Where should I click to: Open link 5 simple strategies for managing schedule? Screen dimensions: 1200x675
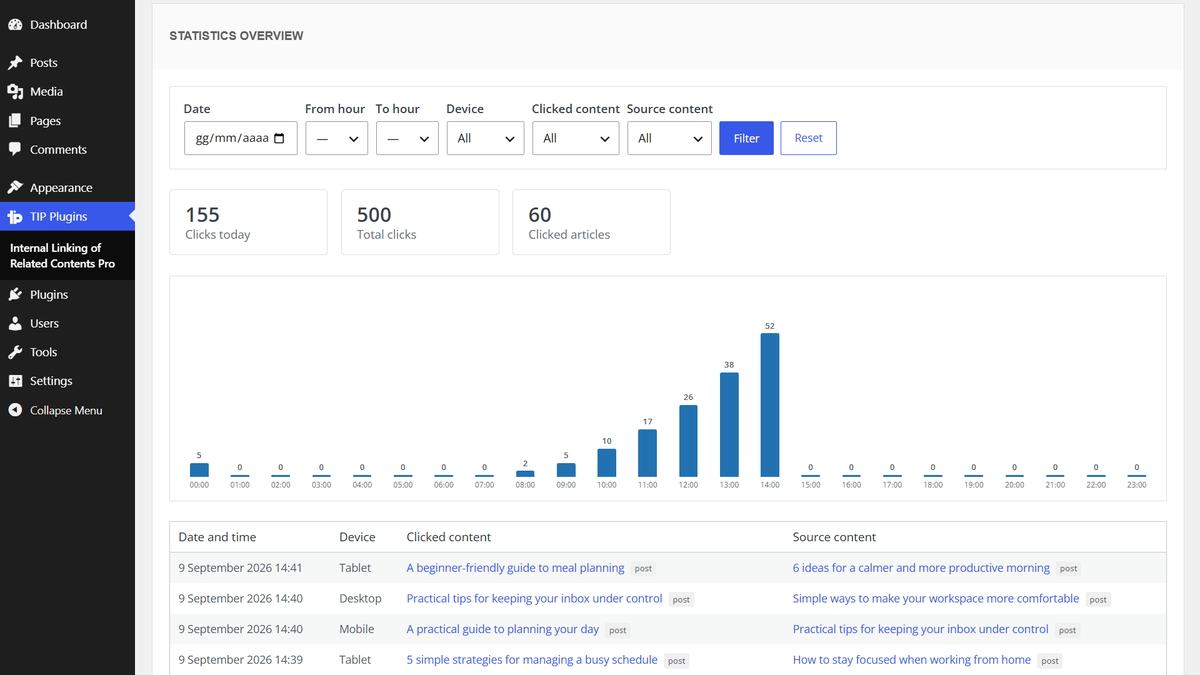[532, 660]
